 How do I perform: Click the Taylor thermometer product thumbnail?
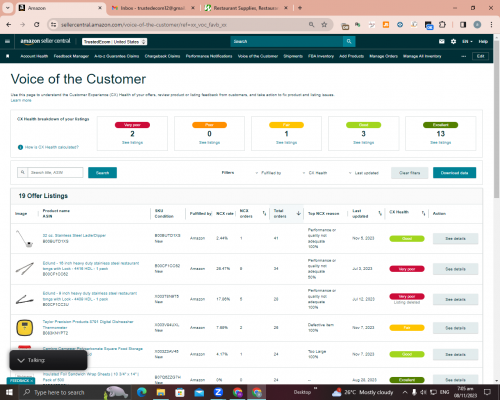click(x=25, y=328)
